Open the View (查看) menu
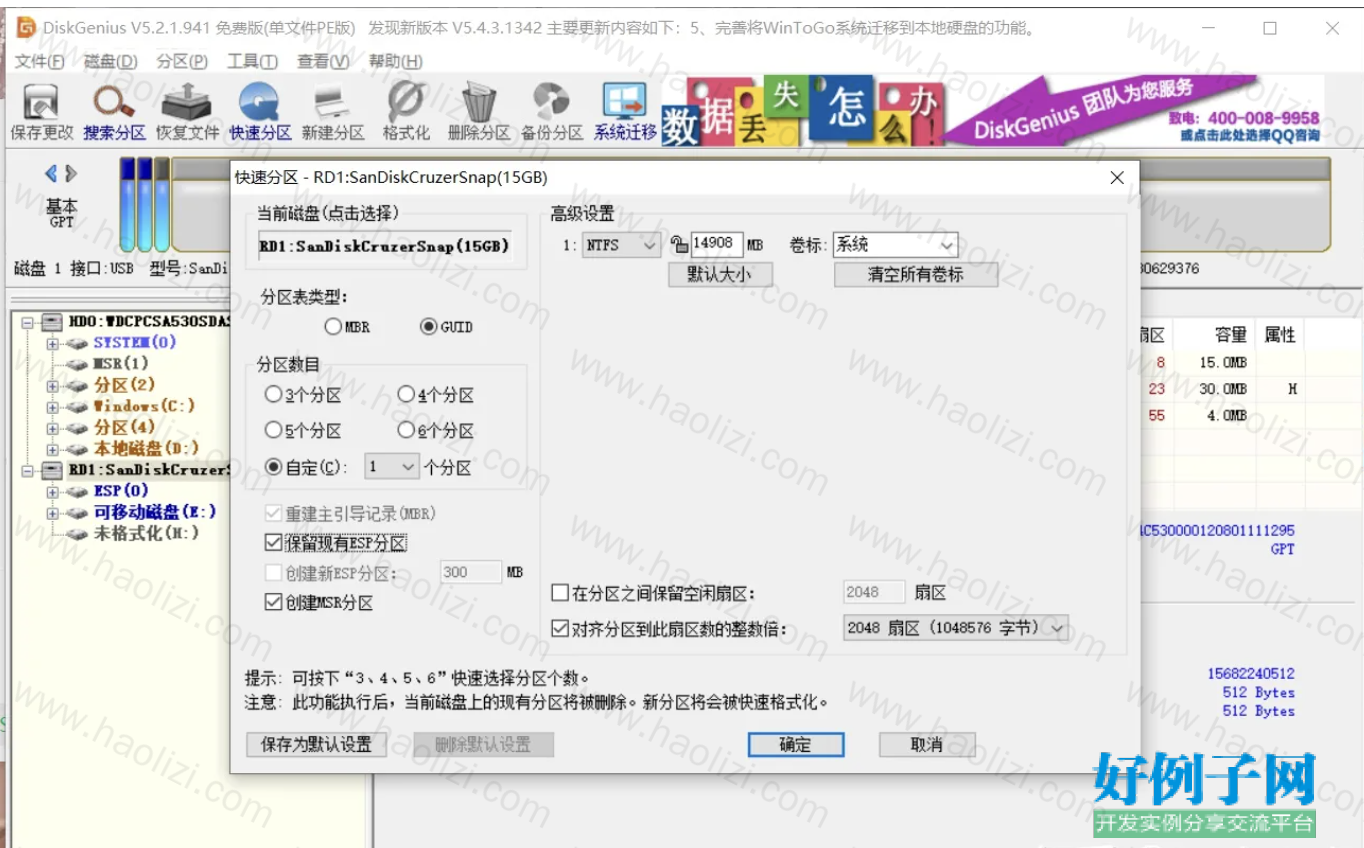Viewport: 1364px width, 848px height. pyautogui.click(x=323, y=62)
